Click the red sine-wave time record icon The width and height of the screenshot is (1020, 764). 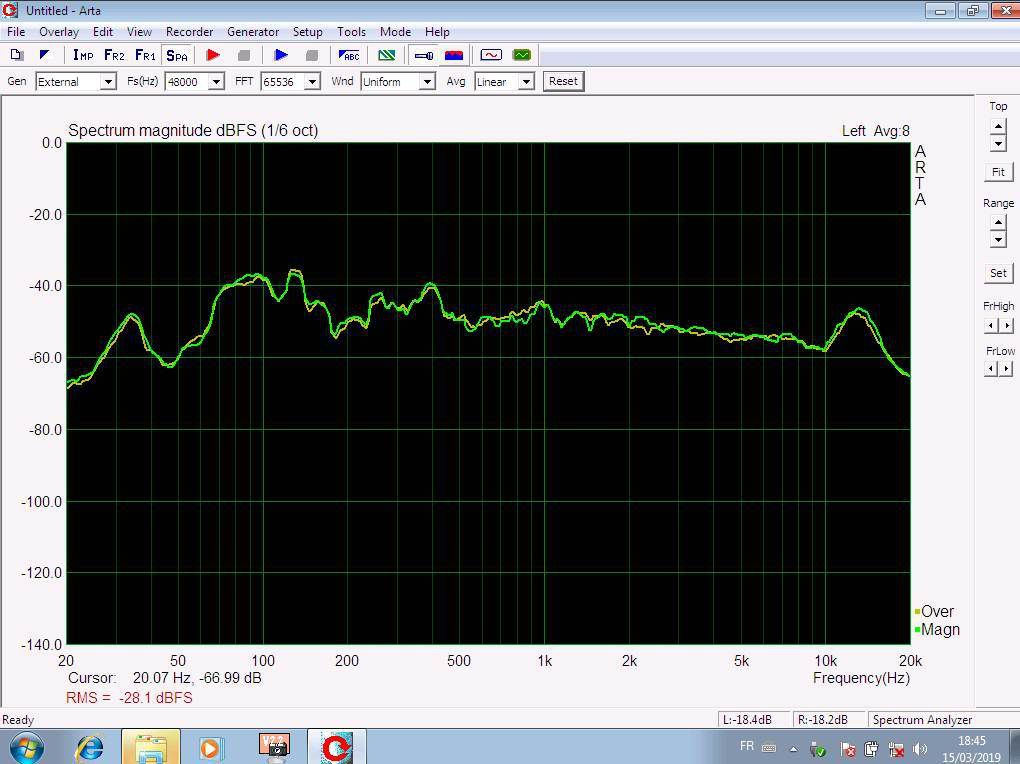click(491, 55)
